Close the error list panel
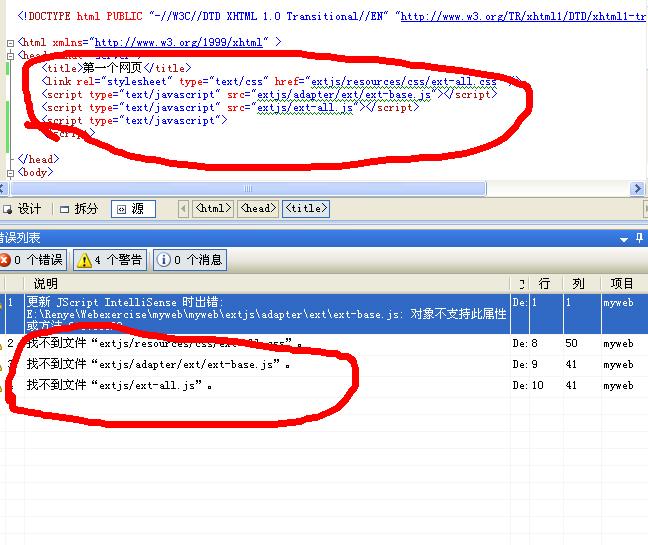 647,237
